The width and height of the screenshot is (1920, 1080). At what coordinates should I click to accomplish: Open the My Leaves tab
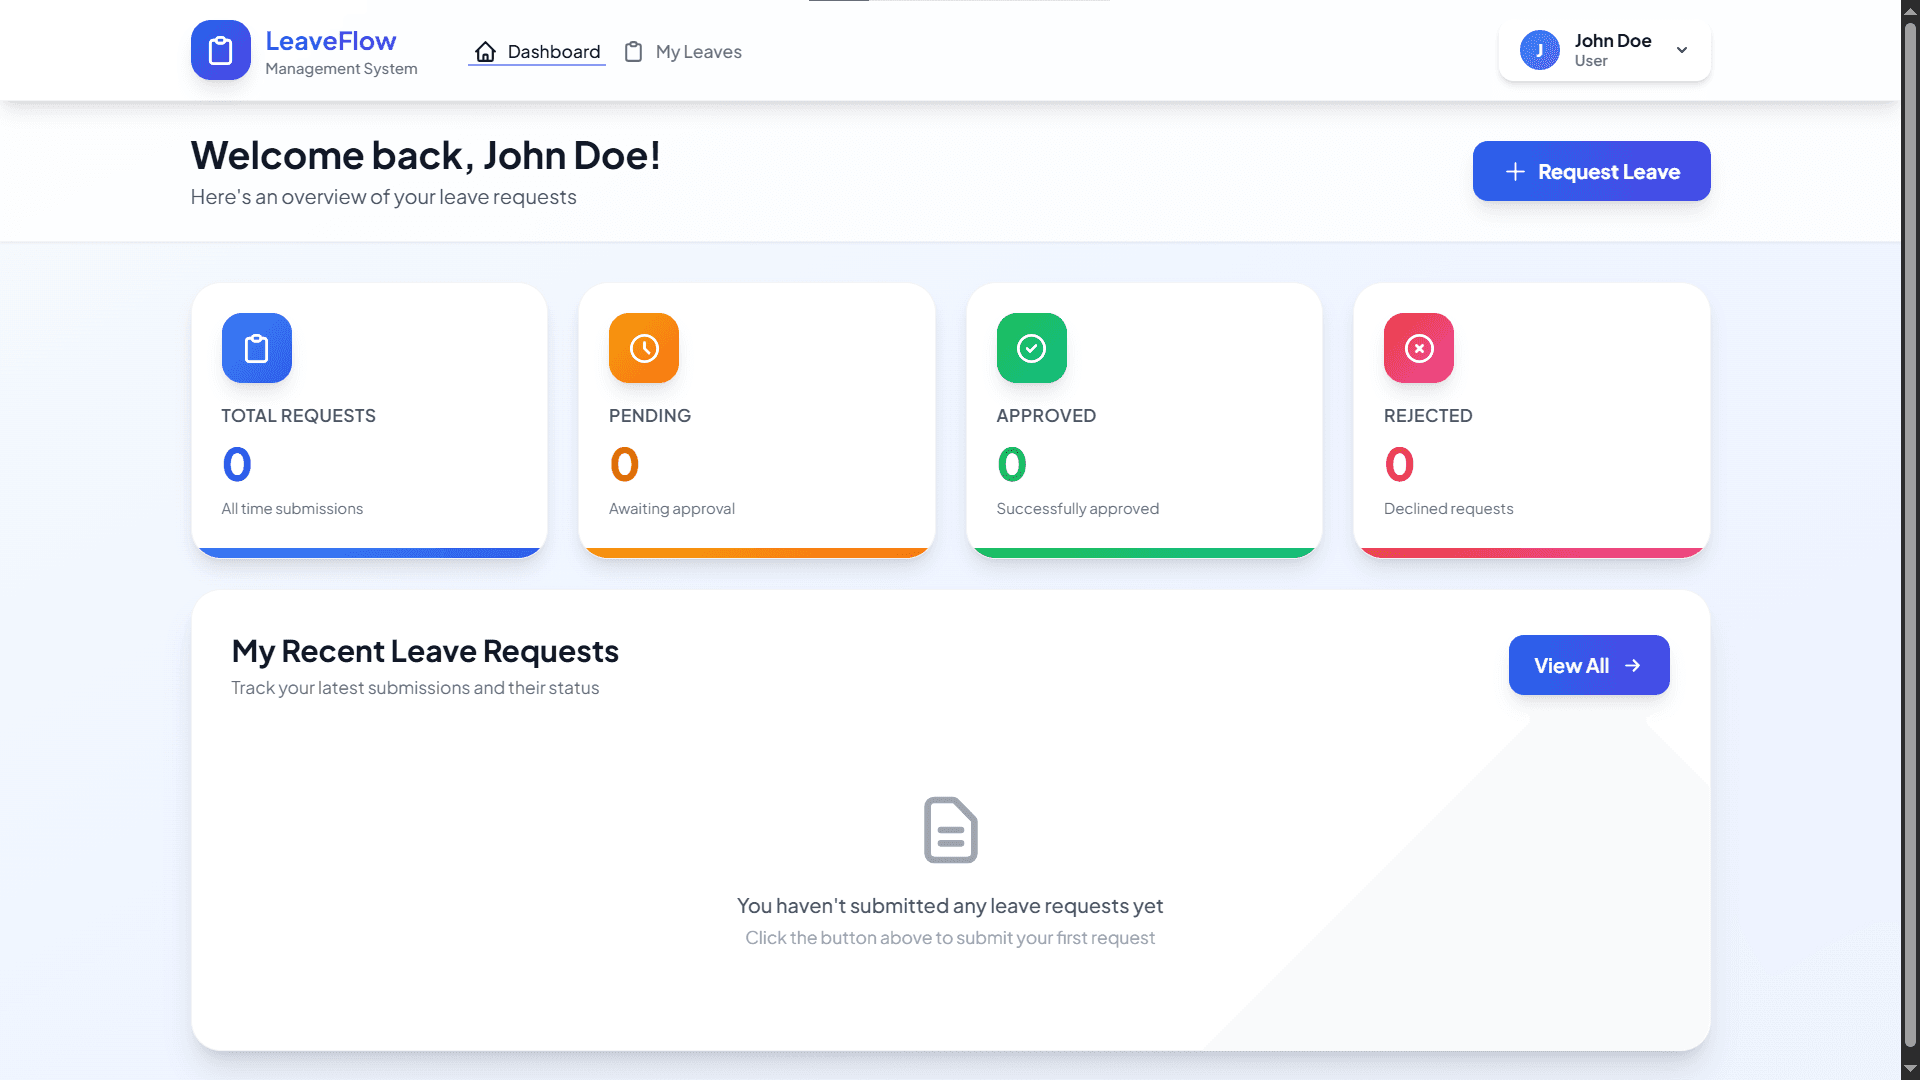(683, 52)
